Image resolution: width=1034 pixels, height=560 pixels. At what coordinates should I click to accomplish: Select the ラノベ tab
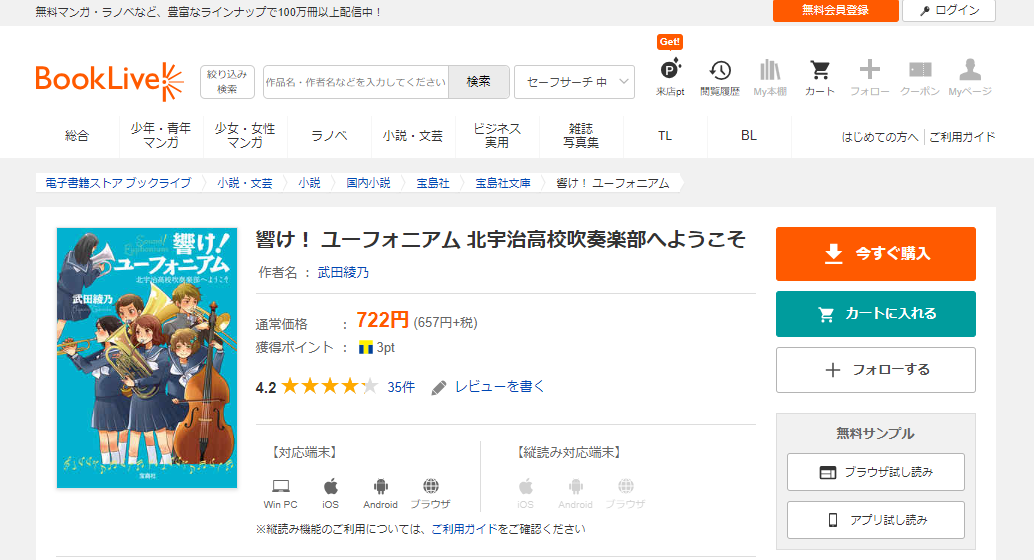click(329, 136)
